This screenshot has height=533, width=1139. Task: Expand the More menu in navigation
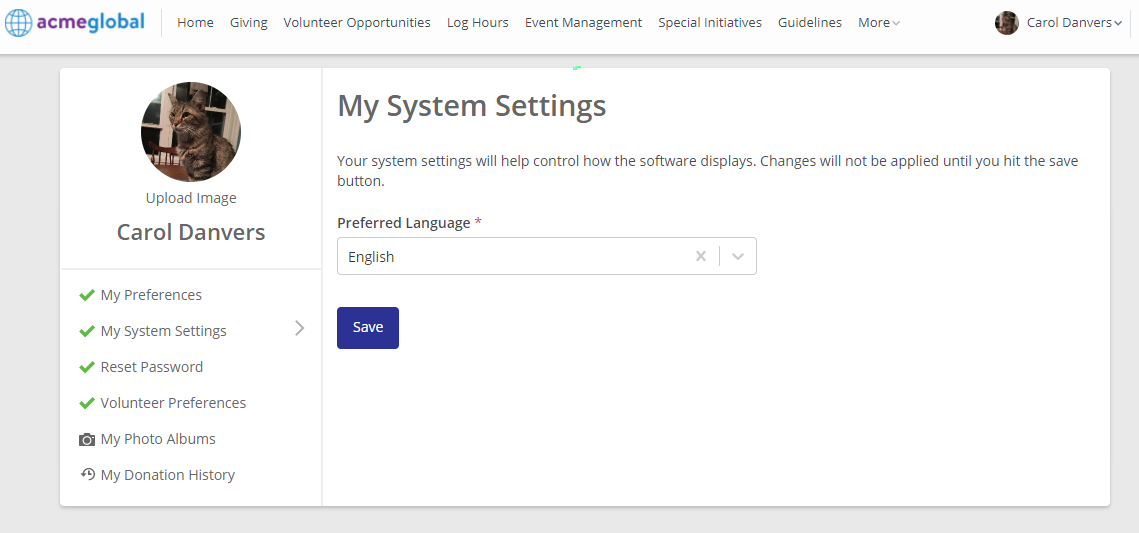878,23
